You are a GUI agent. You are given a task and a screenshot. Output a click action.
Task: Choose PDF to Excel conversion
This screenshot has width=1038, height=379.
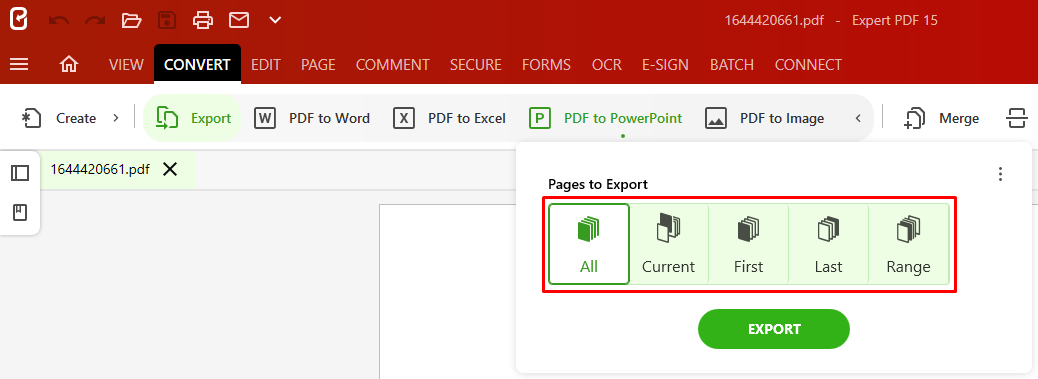point(449,118)
